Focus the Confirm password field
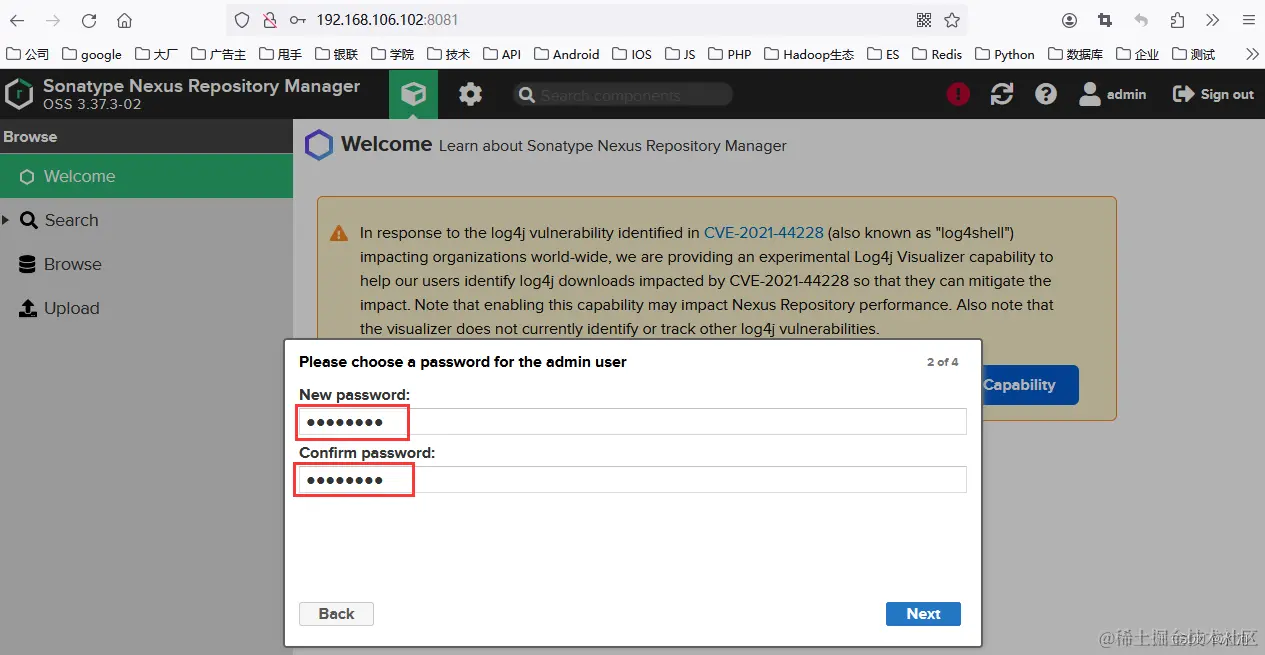The image size is (1265, 655). [633, 480]
